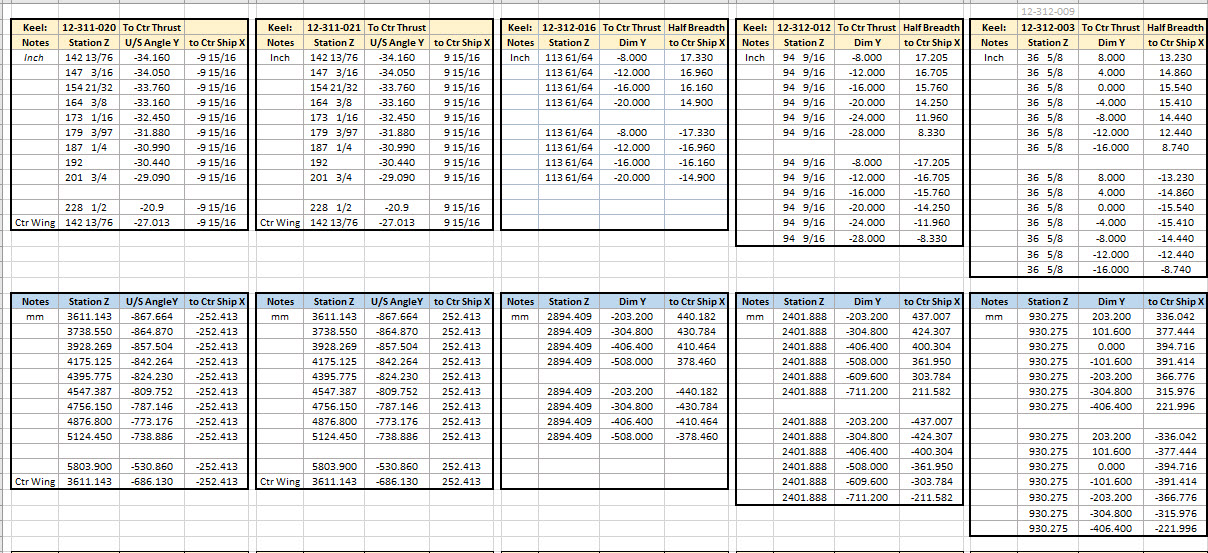Select the -221.996 cell
Viewport: 1208px width, 553px height.
(1175, 528)
